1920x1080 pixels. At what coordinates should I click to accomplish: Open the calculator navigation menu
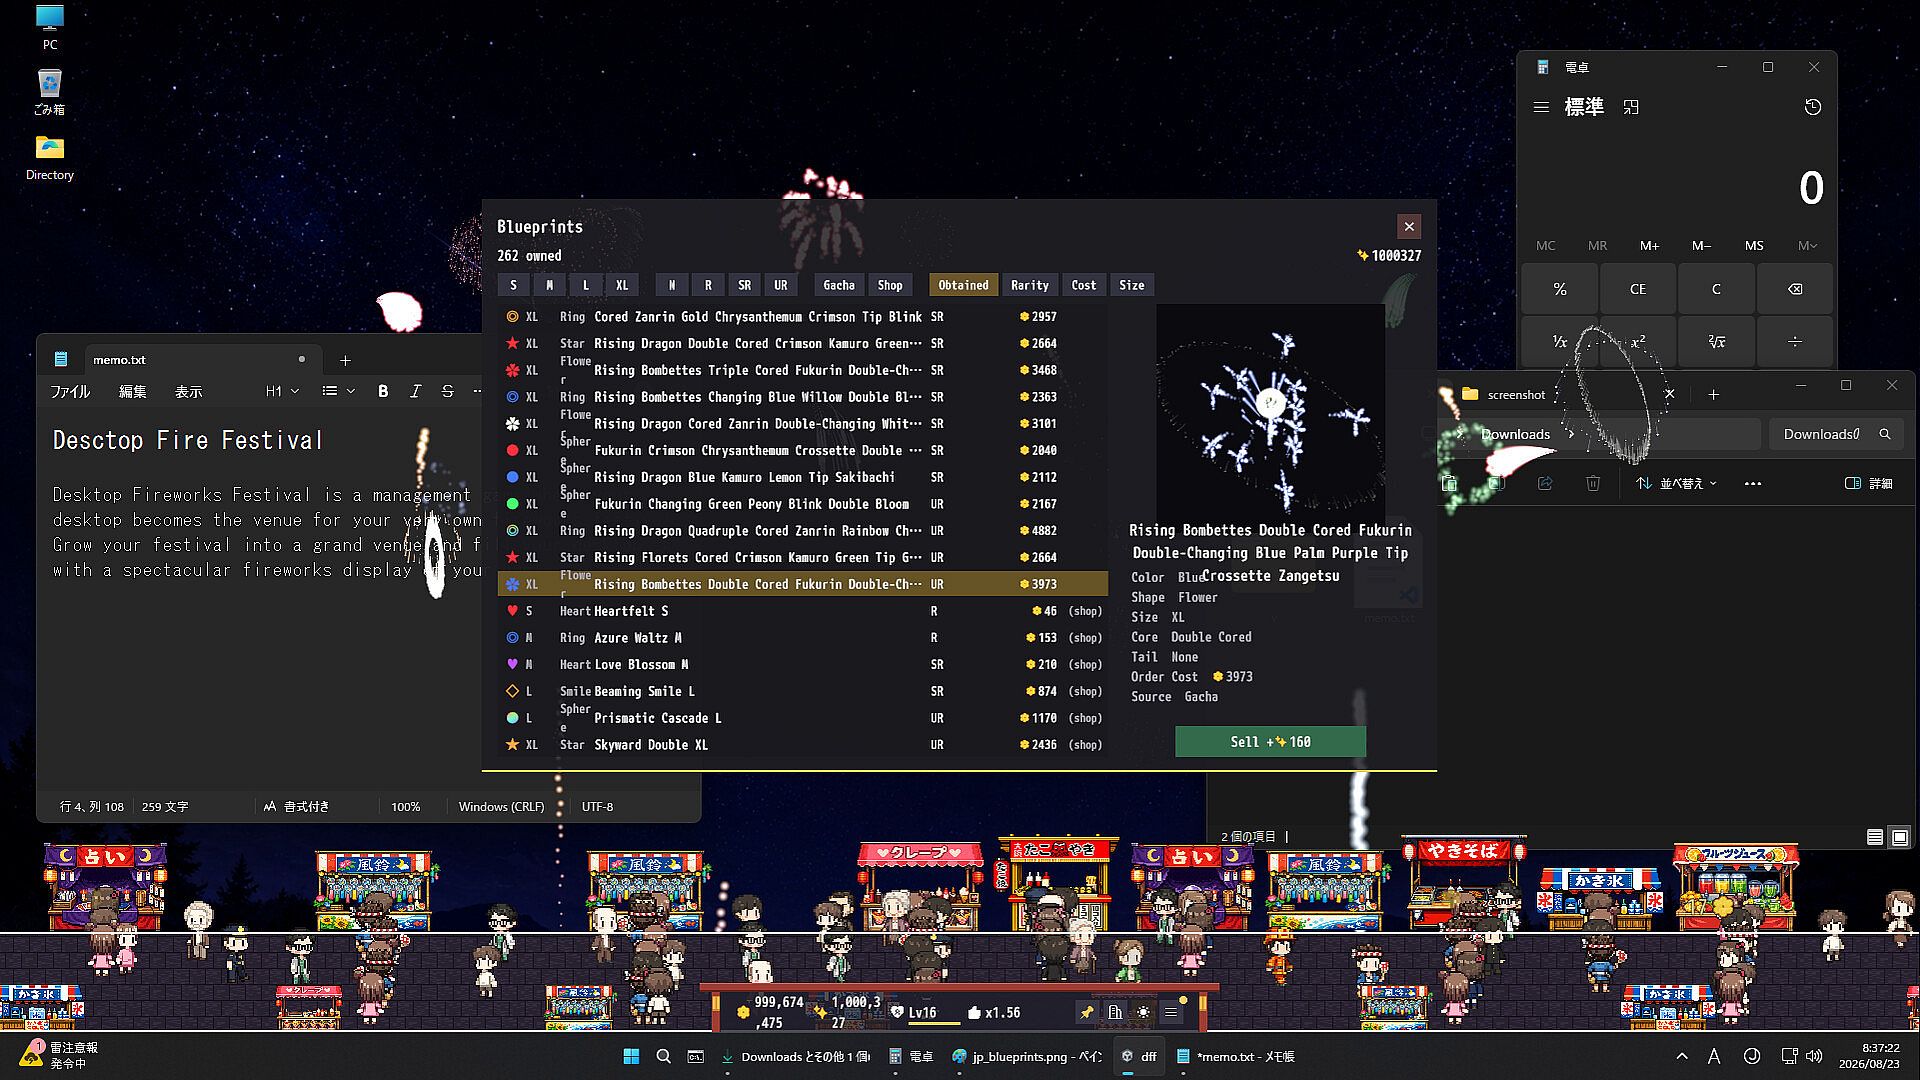1541,107
